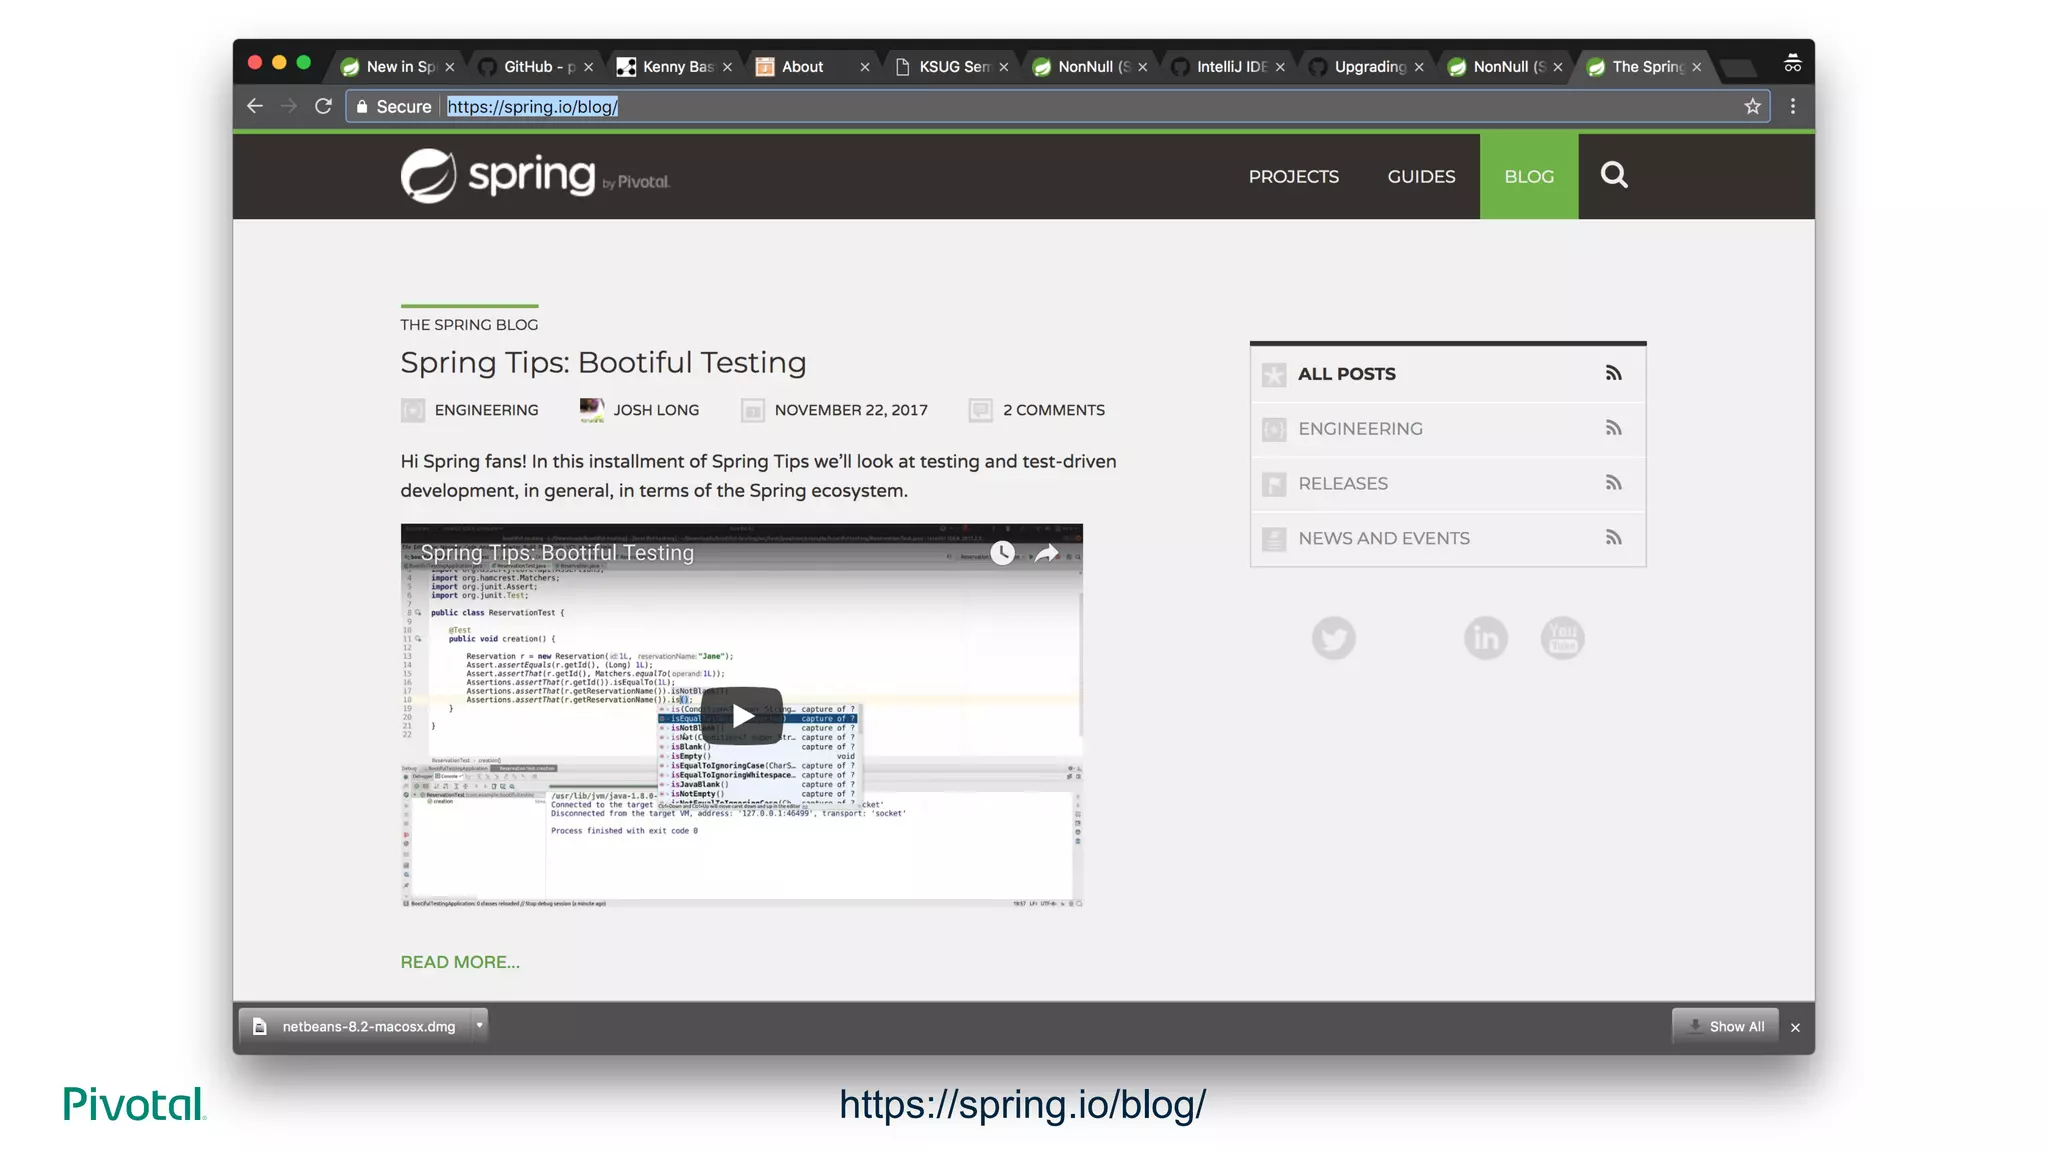The width and height of the screenshot is (2048, 1152).
Task: Open the Twitter social icon
Action: 1333,638
